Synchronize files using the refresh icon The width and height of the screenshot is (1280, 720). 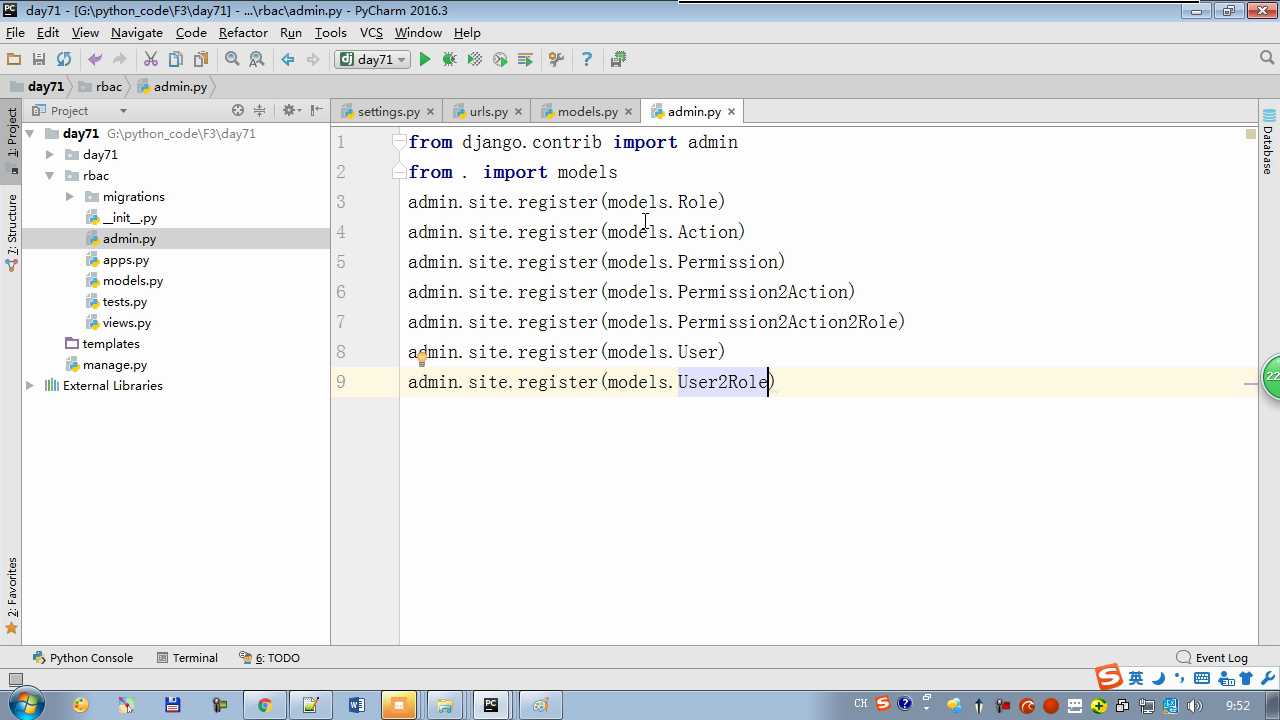(x=64, y=60)
